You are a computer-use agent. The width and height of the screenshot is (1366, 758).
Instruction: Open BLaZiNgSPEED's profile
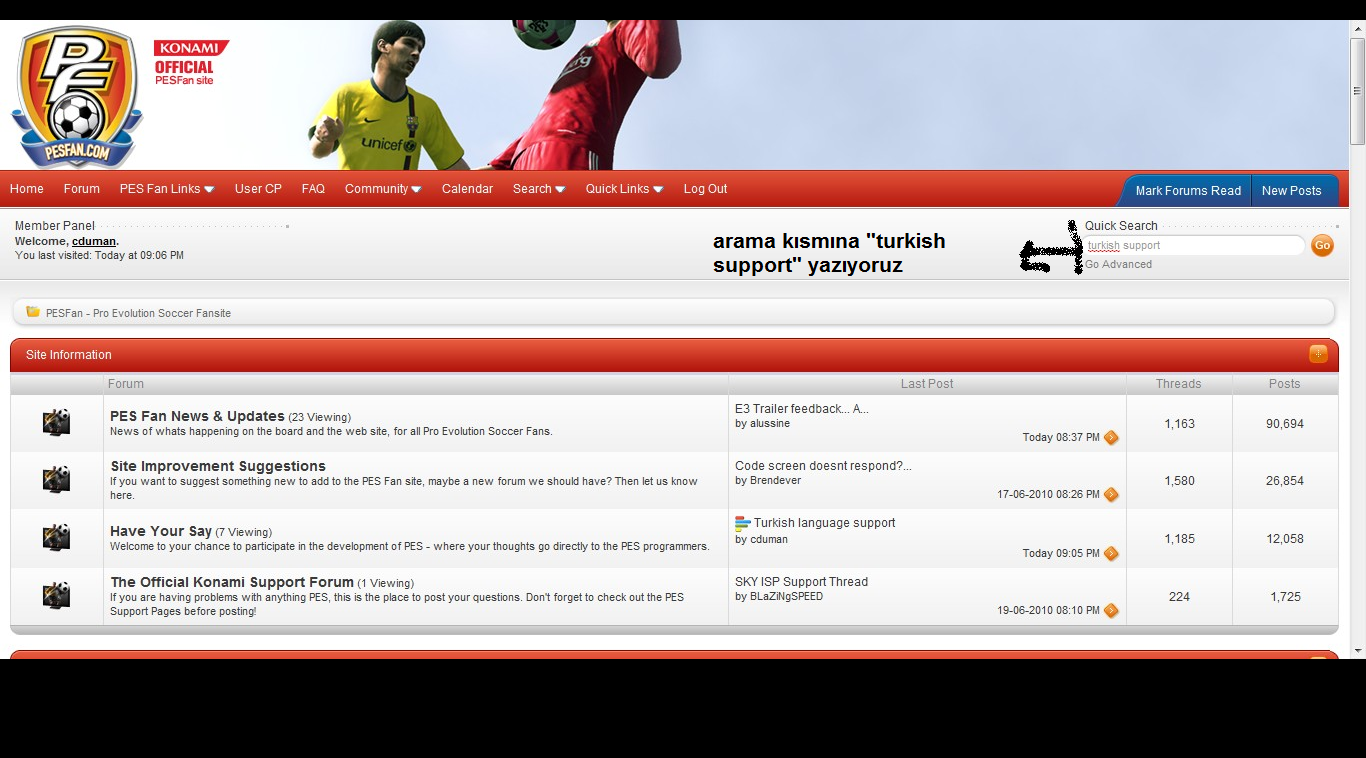pos(786,596)
